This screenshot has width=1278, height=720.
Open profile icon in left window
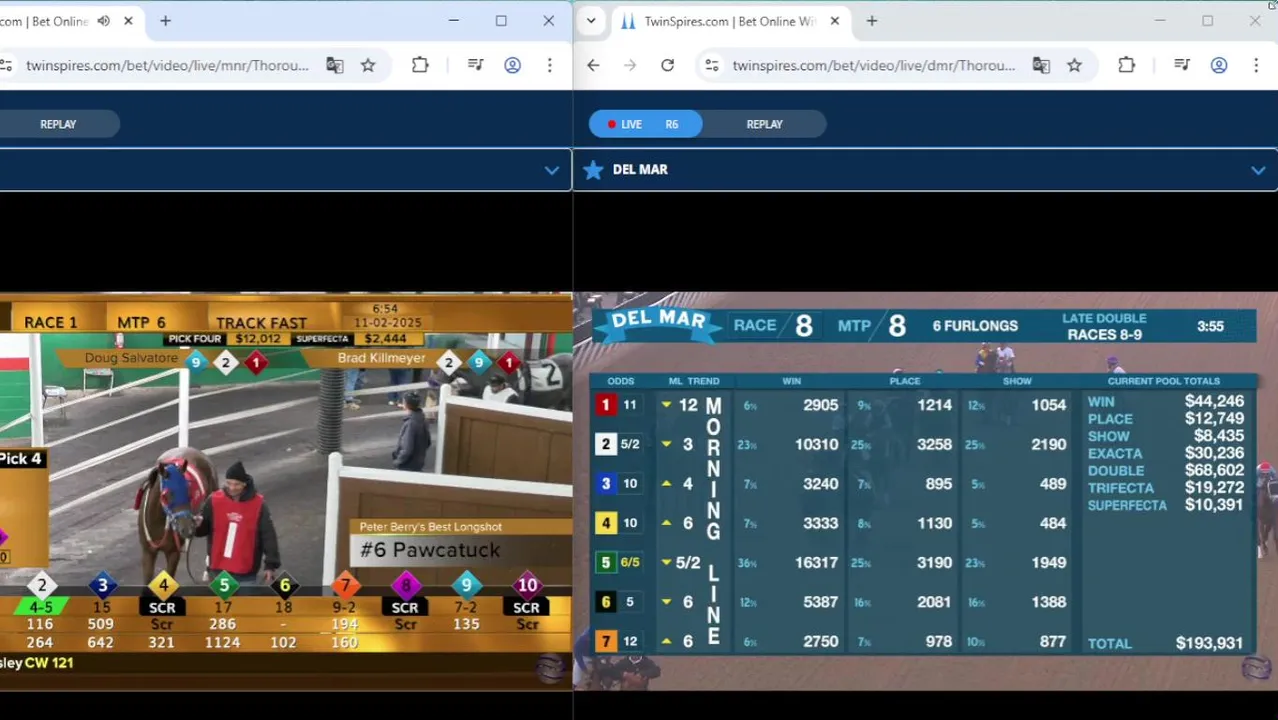[x=512, y=65]
